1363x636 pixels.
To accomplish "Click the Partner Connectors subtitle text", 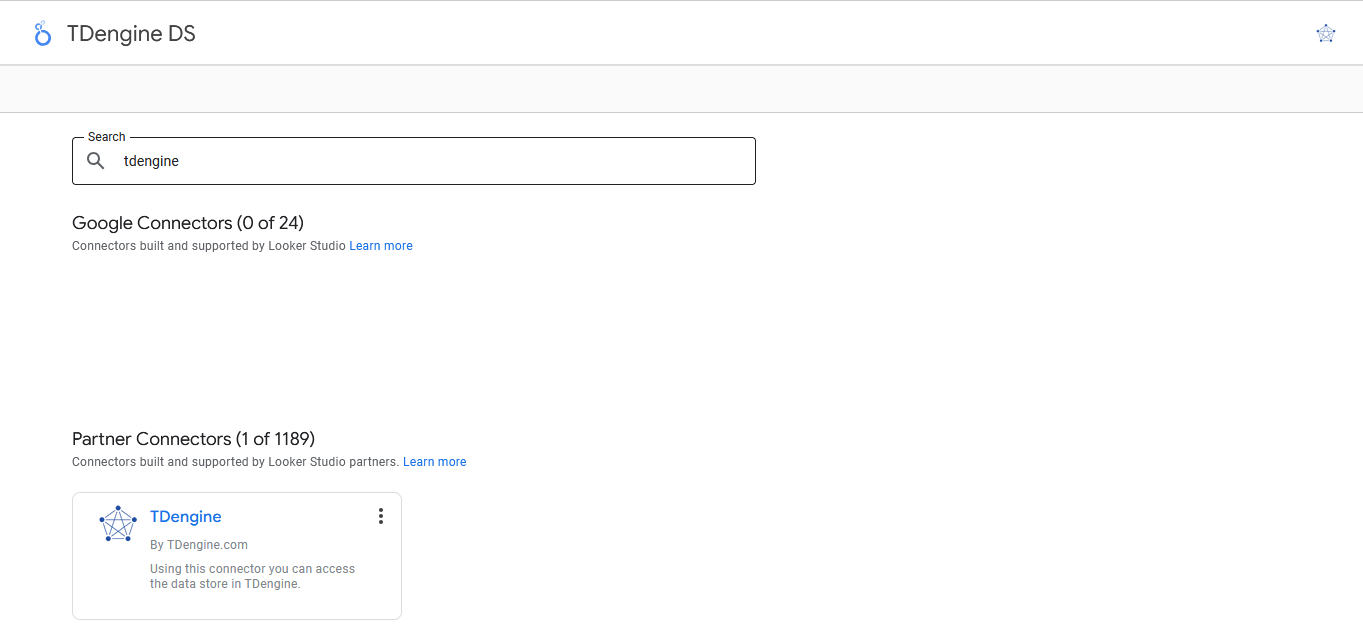I will click(x=235, y=462).
